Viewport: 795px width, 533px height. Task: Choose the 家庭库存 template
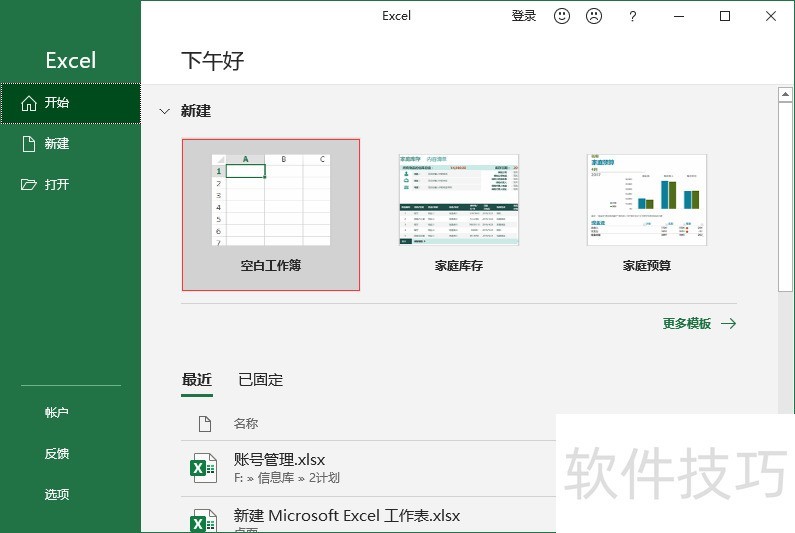tap(459, 215)
